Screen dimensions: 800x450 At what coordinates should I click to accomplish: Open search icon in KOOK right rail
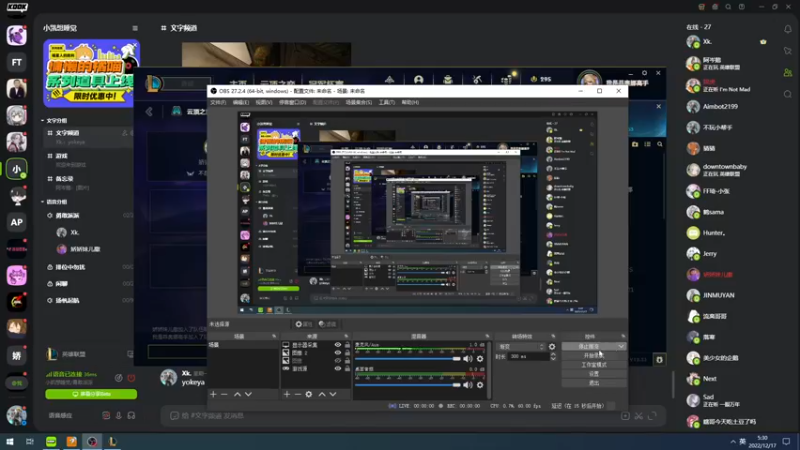tap(788, 94)
